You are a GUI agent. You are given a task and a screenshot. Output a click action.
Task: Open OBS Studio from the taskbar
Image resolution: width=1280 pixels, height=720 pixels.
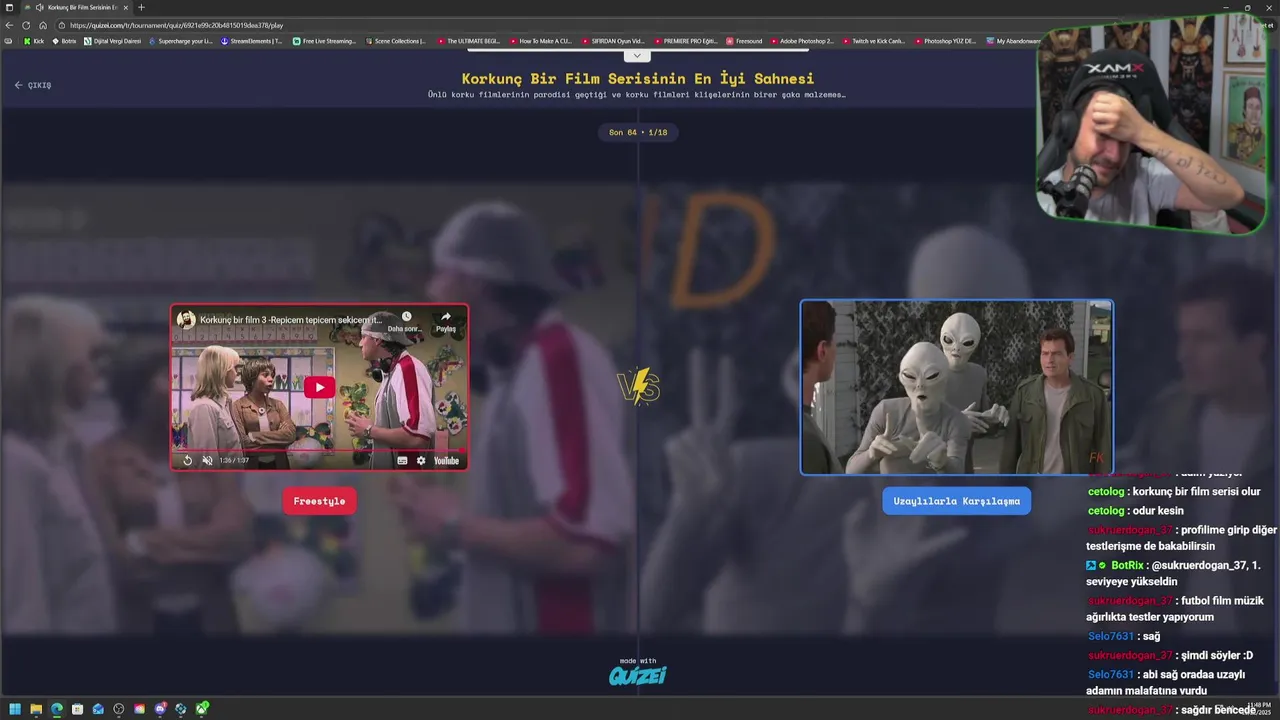pyautogui.click(x=119, y=709)
